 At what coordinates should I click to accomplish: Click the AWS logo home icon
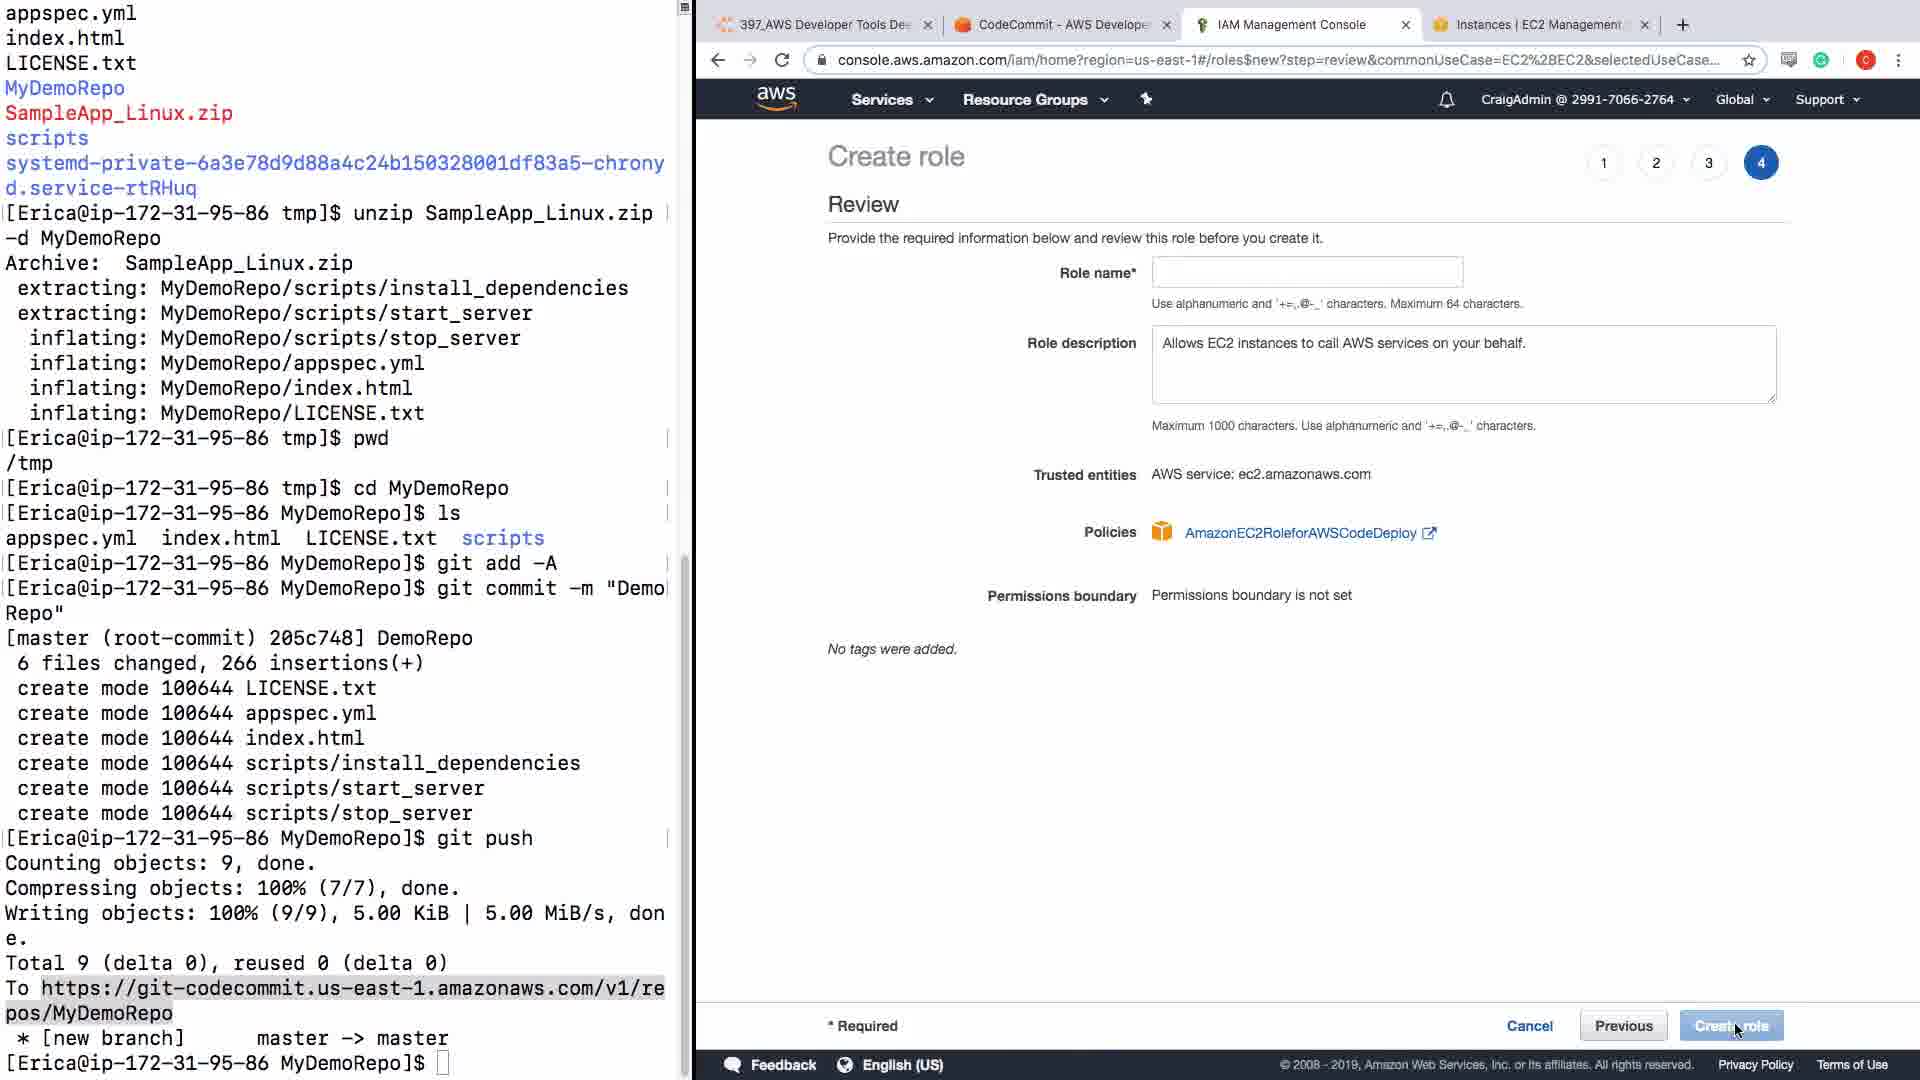tap(776, 99)
